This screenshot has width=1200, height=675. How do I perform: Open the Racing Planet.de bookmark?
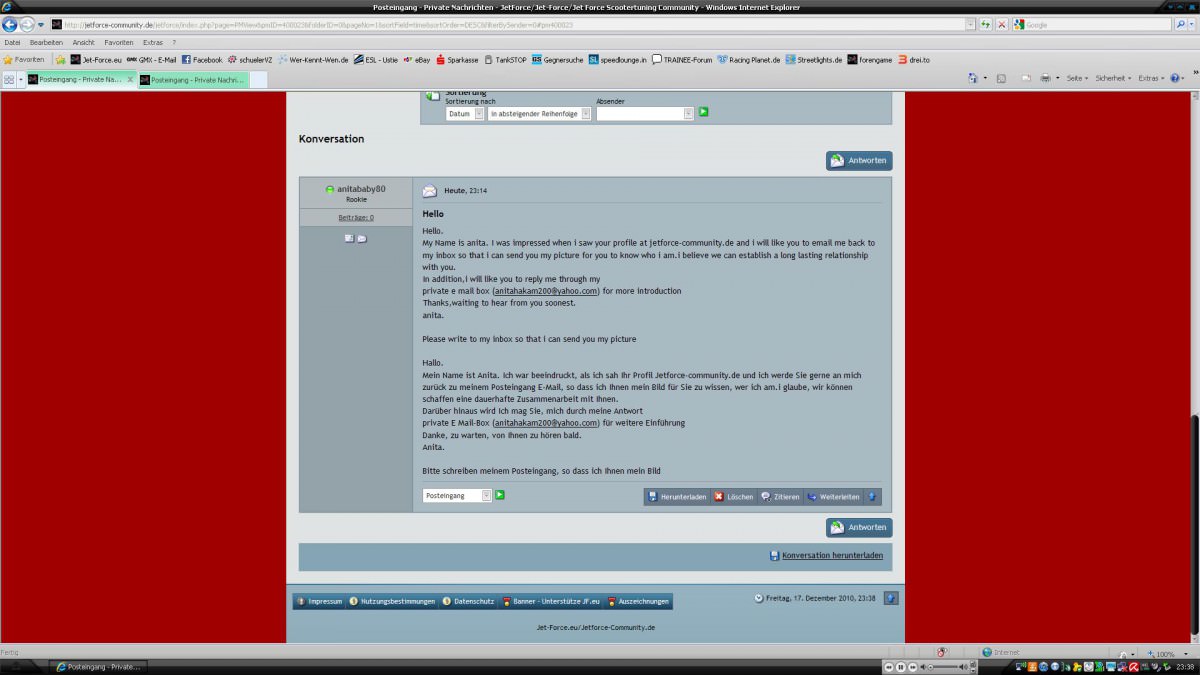click(750, 60)
